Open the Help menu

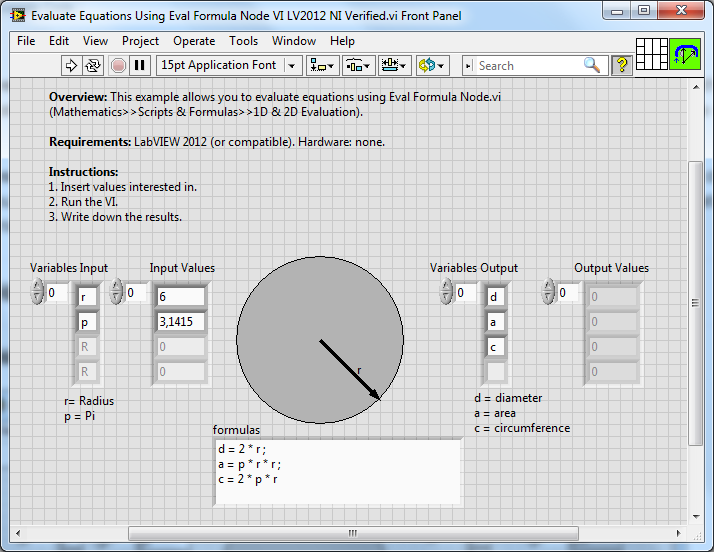coord(342,41)
